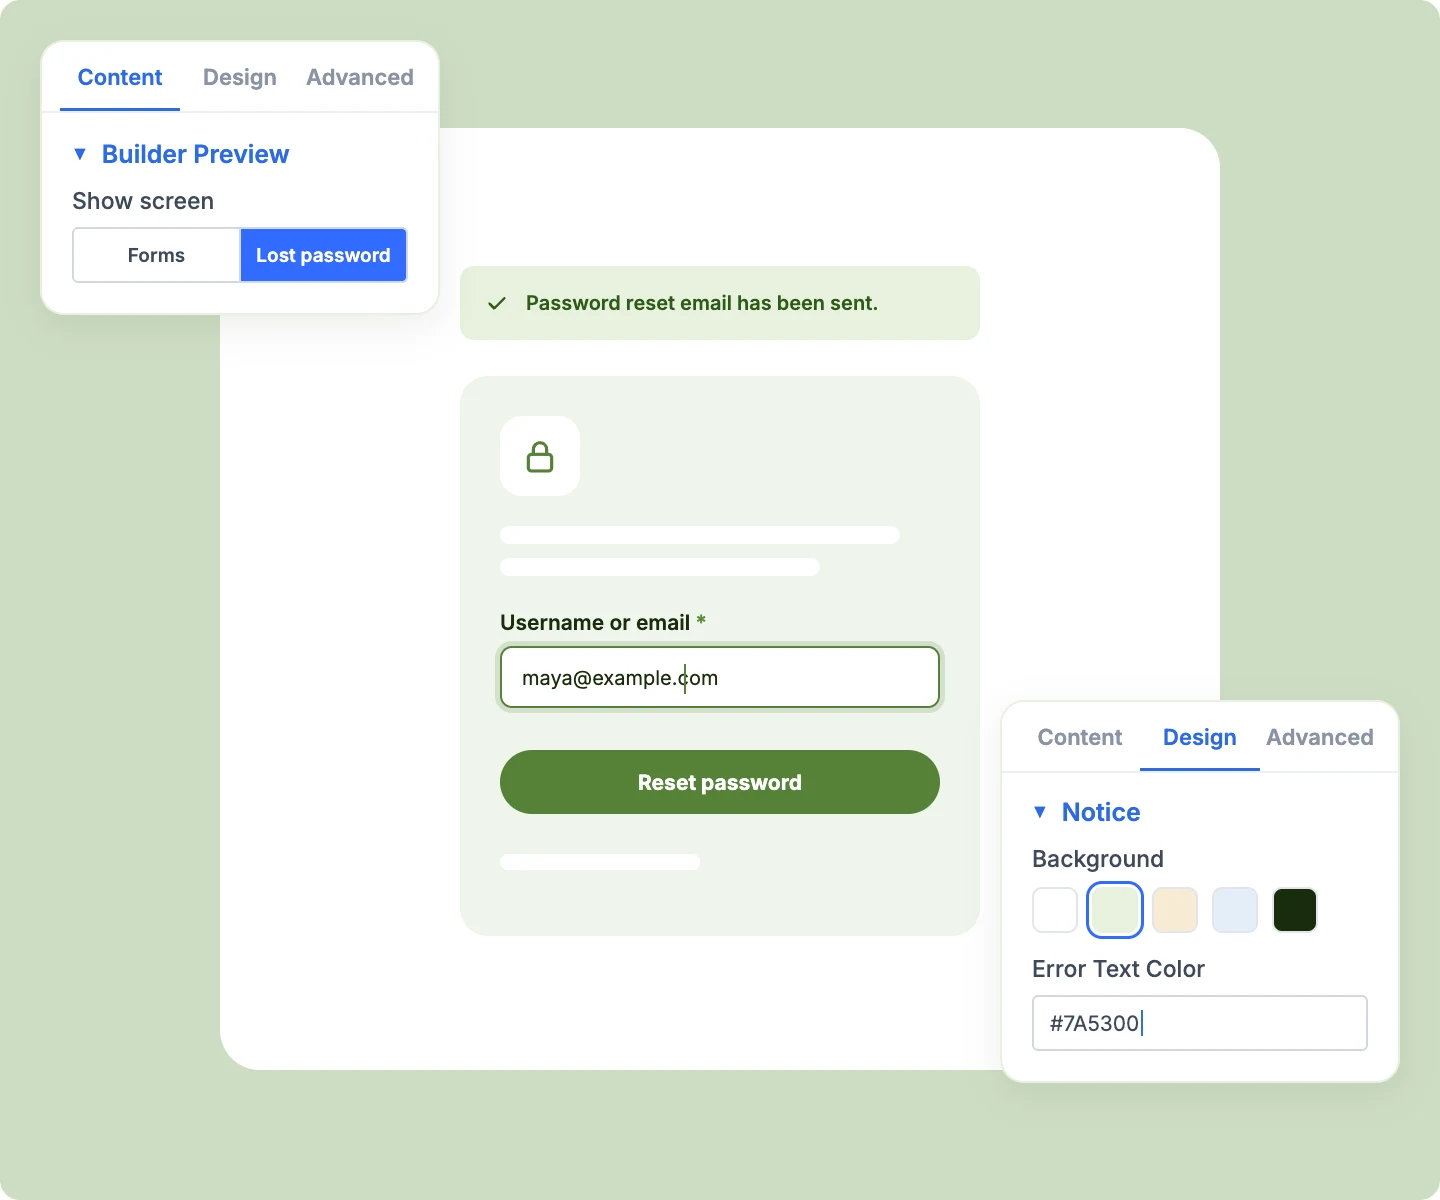
Task: Click the lock icon on the form
Action: coord(540,457)
